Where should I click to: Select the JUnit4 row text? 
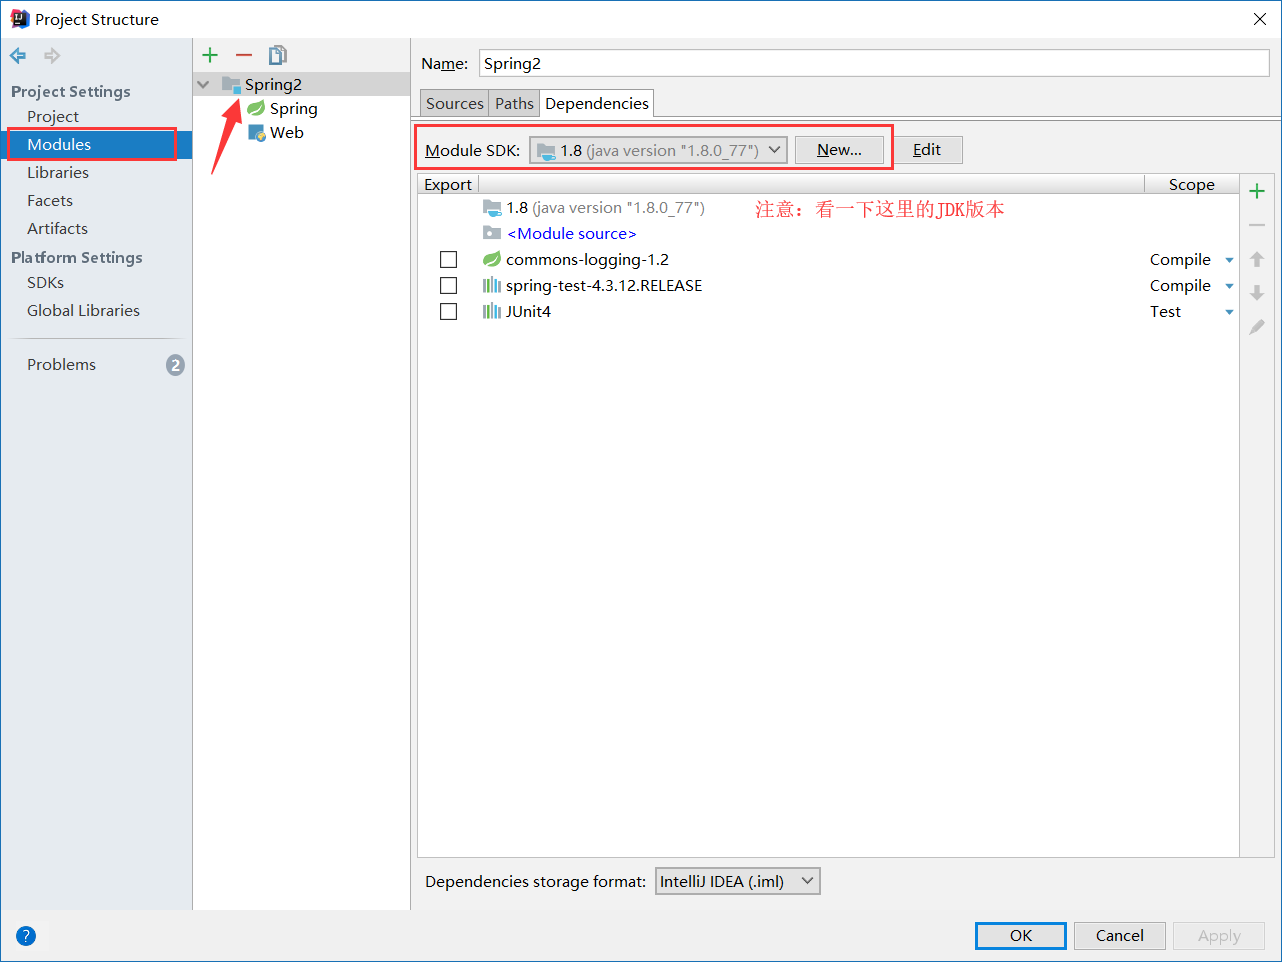tap(528, 311)
